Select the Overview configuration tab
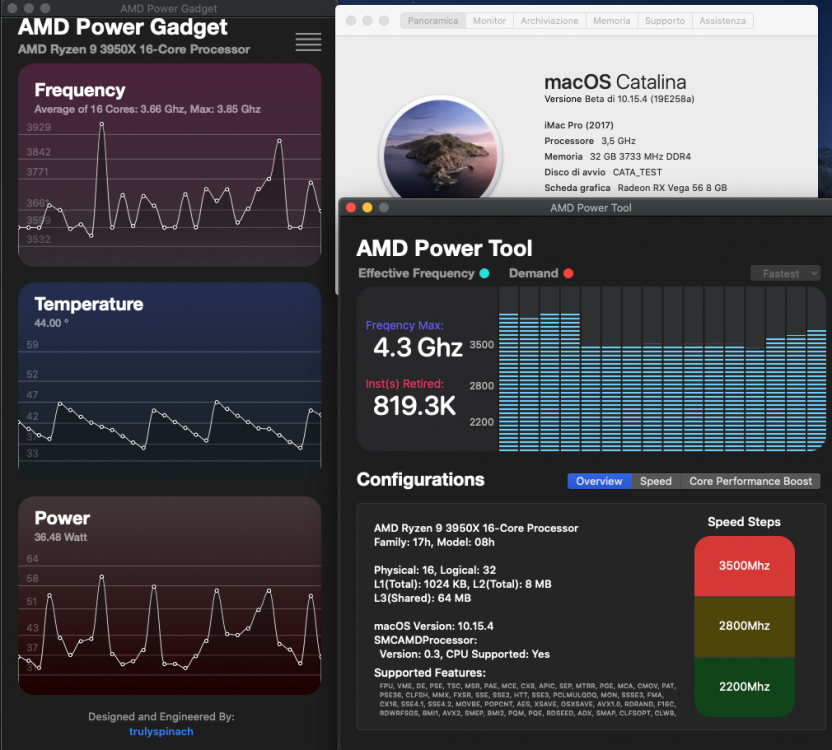 (599, 481)
